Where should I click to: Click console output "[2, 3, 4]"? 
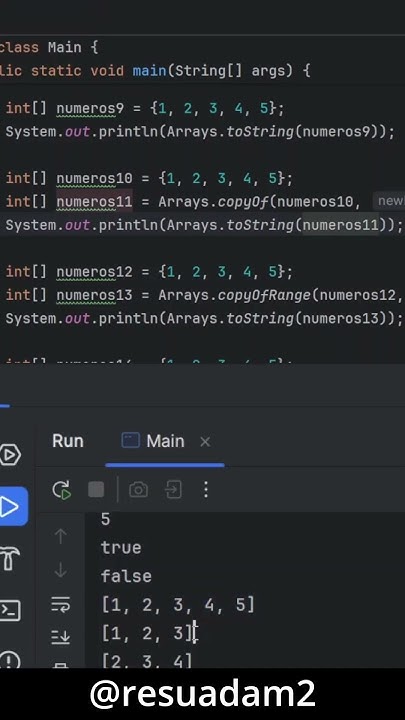tap(147, 661)
